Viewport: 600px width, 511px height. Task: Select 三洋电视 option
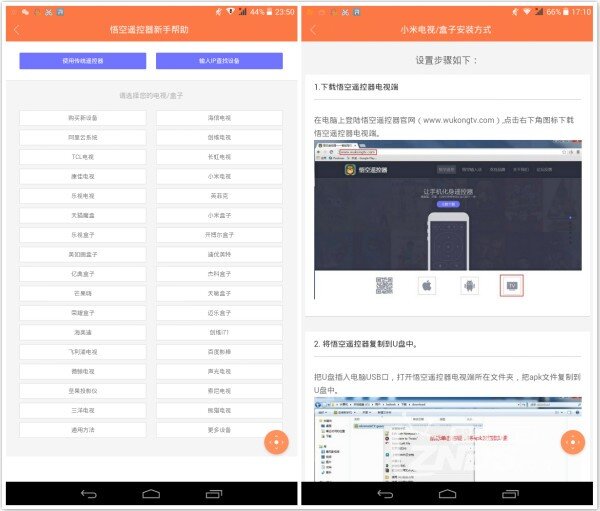(83, 411)
